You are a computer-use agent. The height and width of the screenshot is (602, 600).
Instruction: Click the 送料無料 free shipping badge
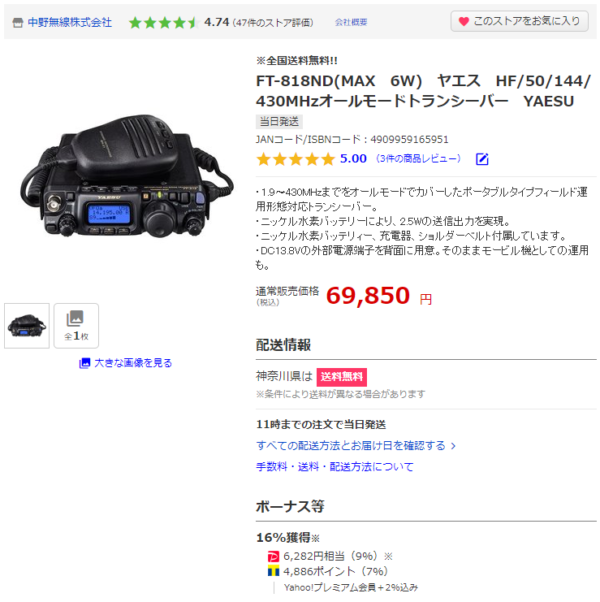[341, 377]
